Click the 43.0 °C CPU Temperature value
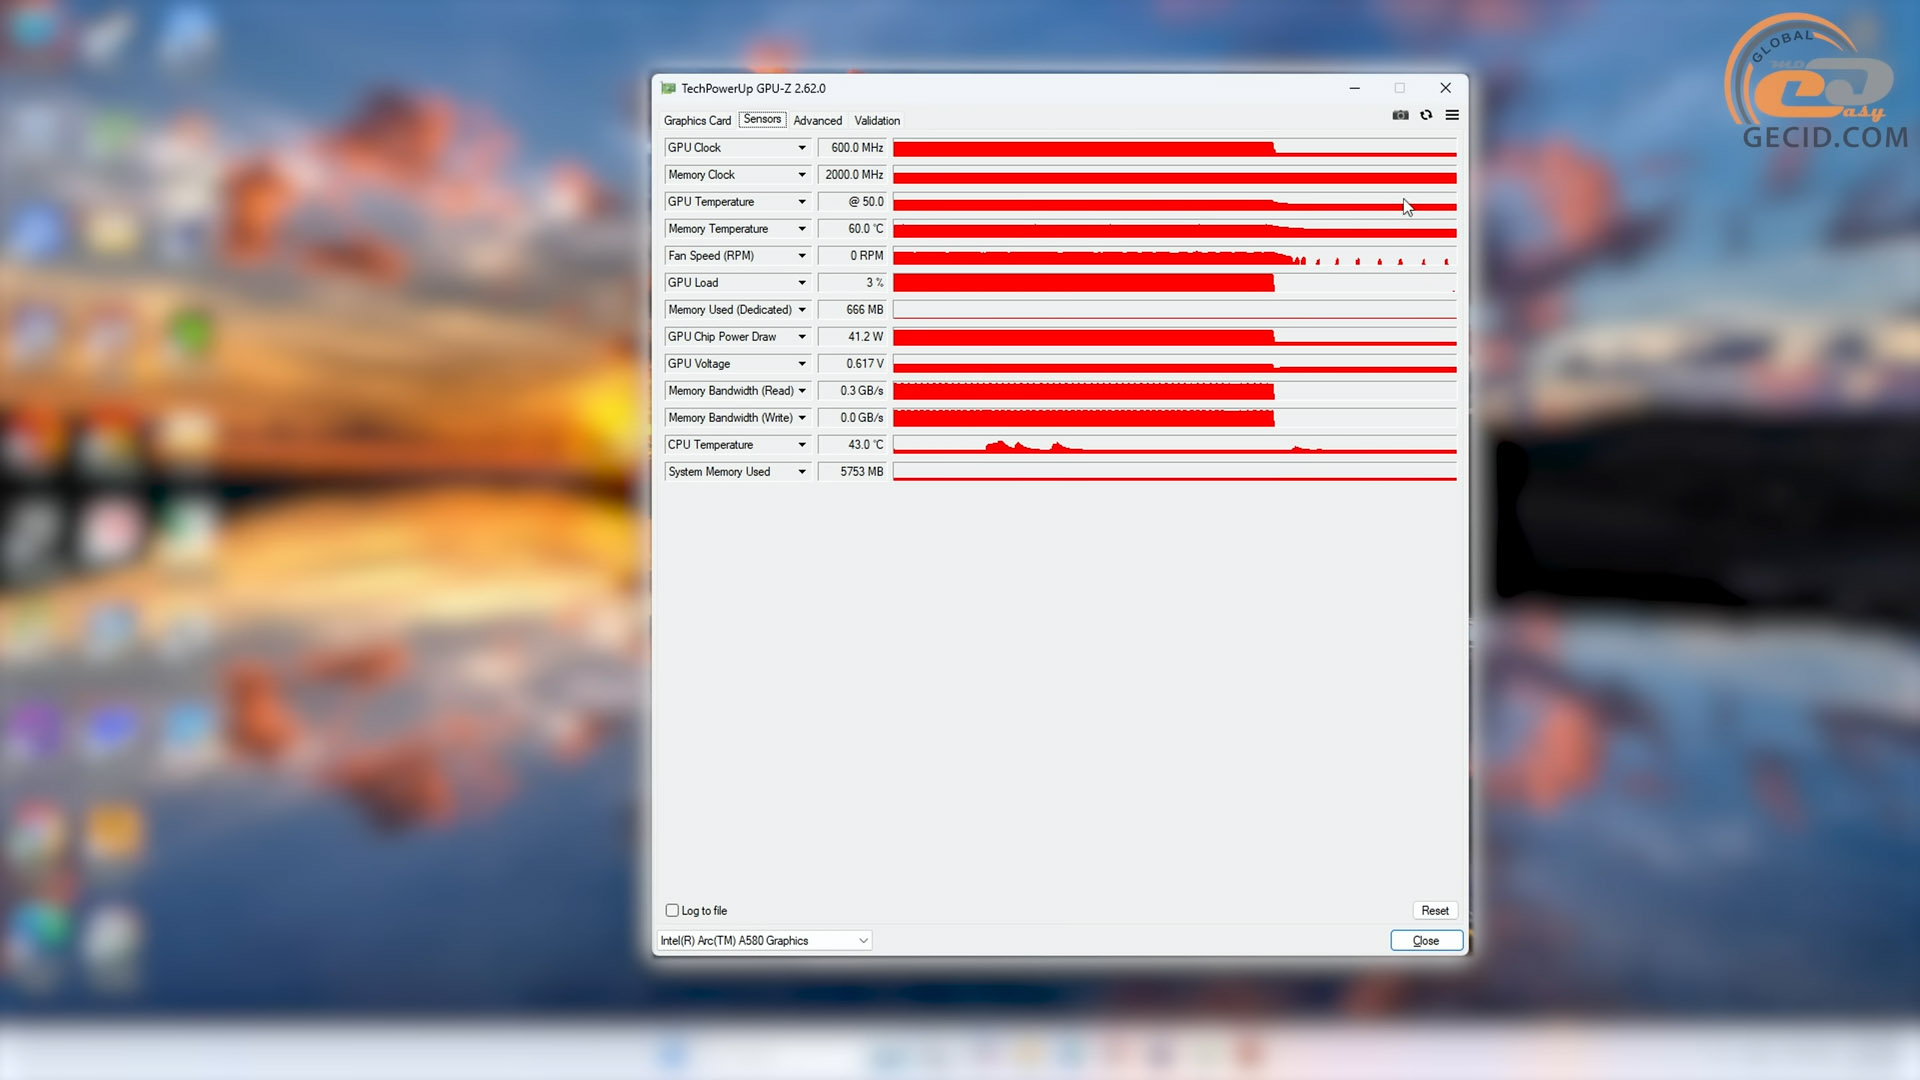 (x=852, y=444)
